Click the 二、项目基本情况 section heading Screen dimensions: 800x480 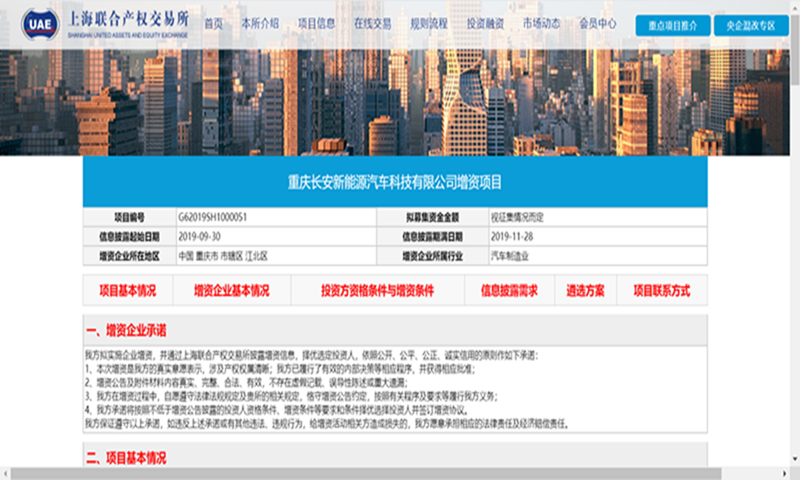(127, 458)
